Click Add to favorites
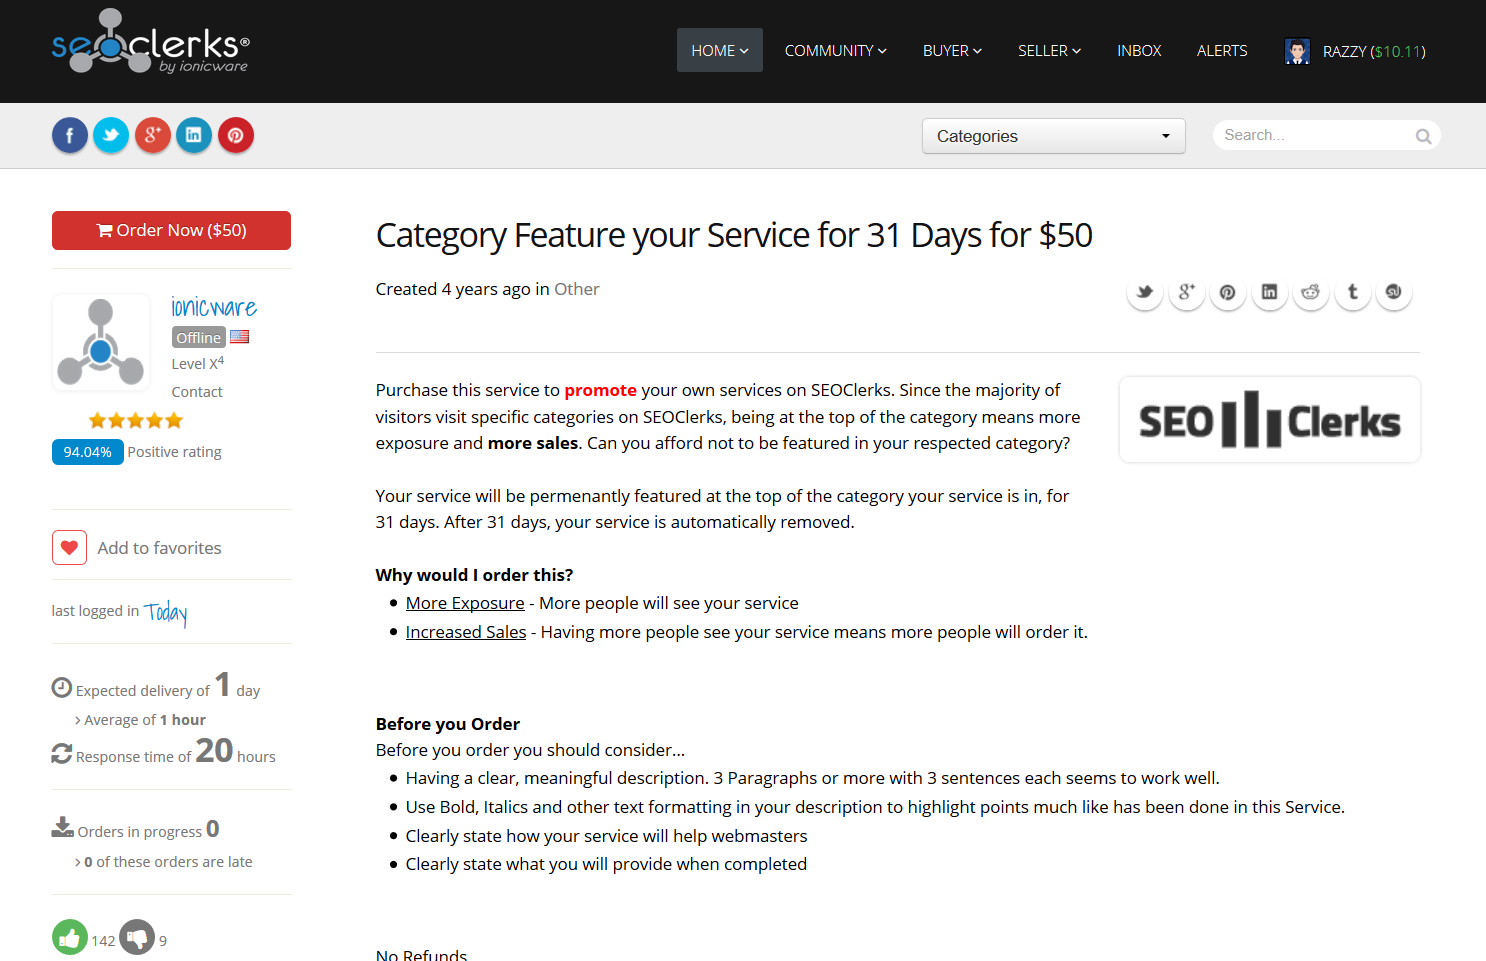The height and width of the screenshot is (961, 1486). pos(159,548)
